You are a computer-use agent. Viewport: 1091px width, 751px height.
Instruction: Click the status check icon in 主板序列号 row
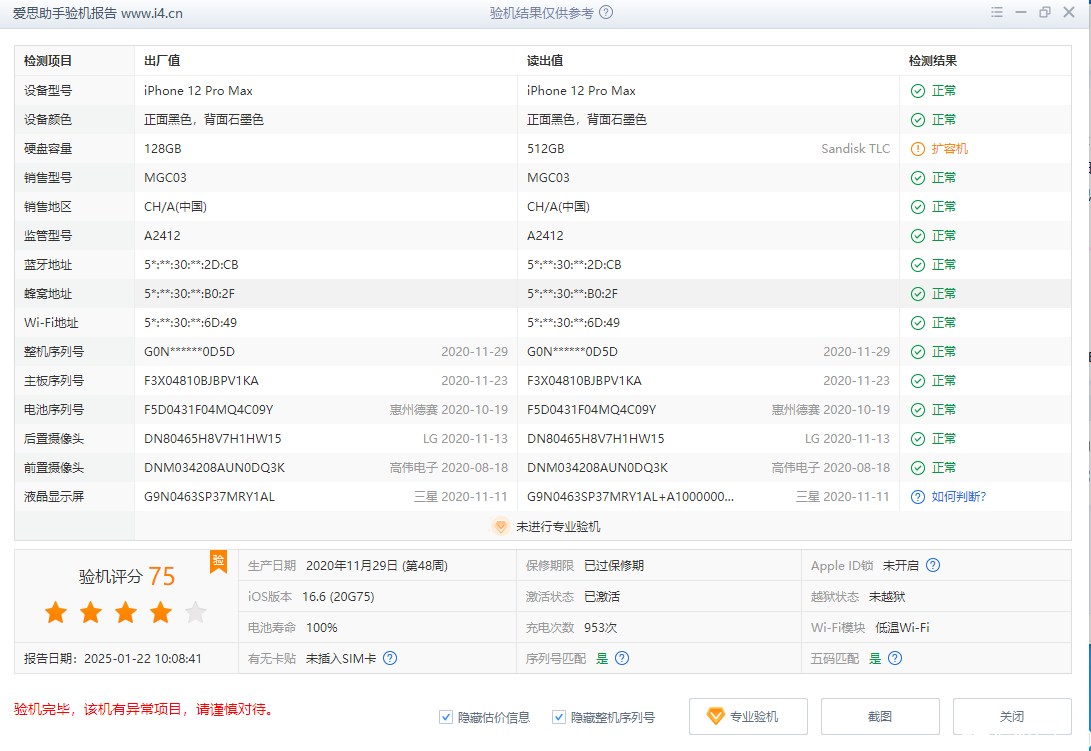[x=918, y=381]
